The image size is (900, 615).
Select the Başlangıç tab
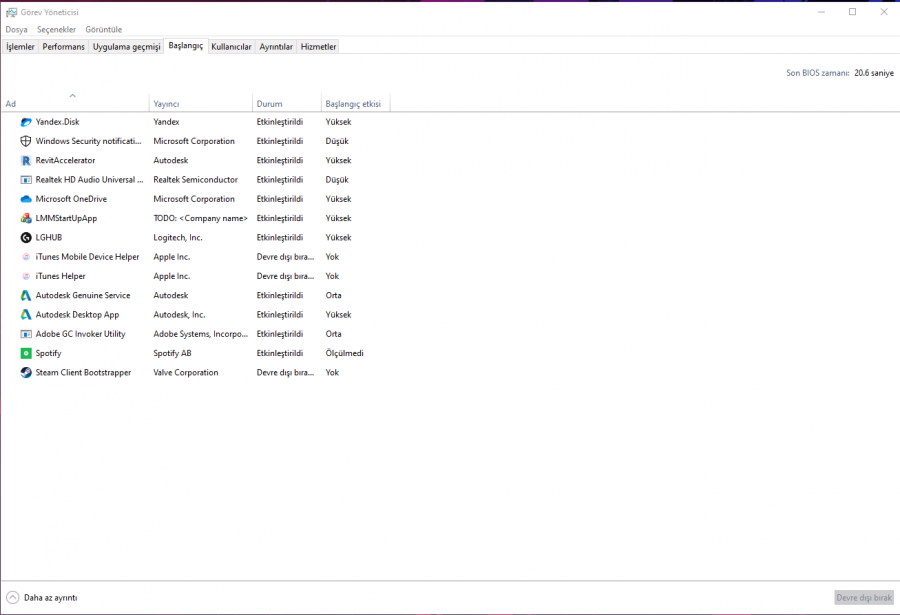tap(185, 46)
